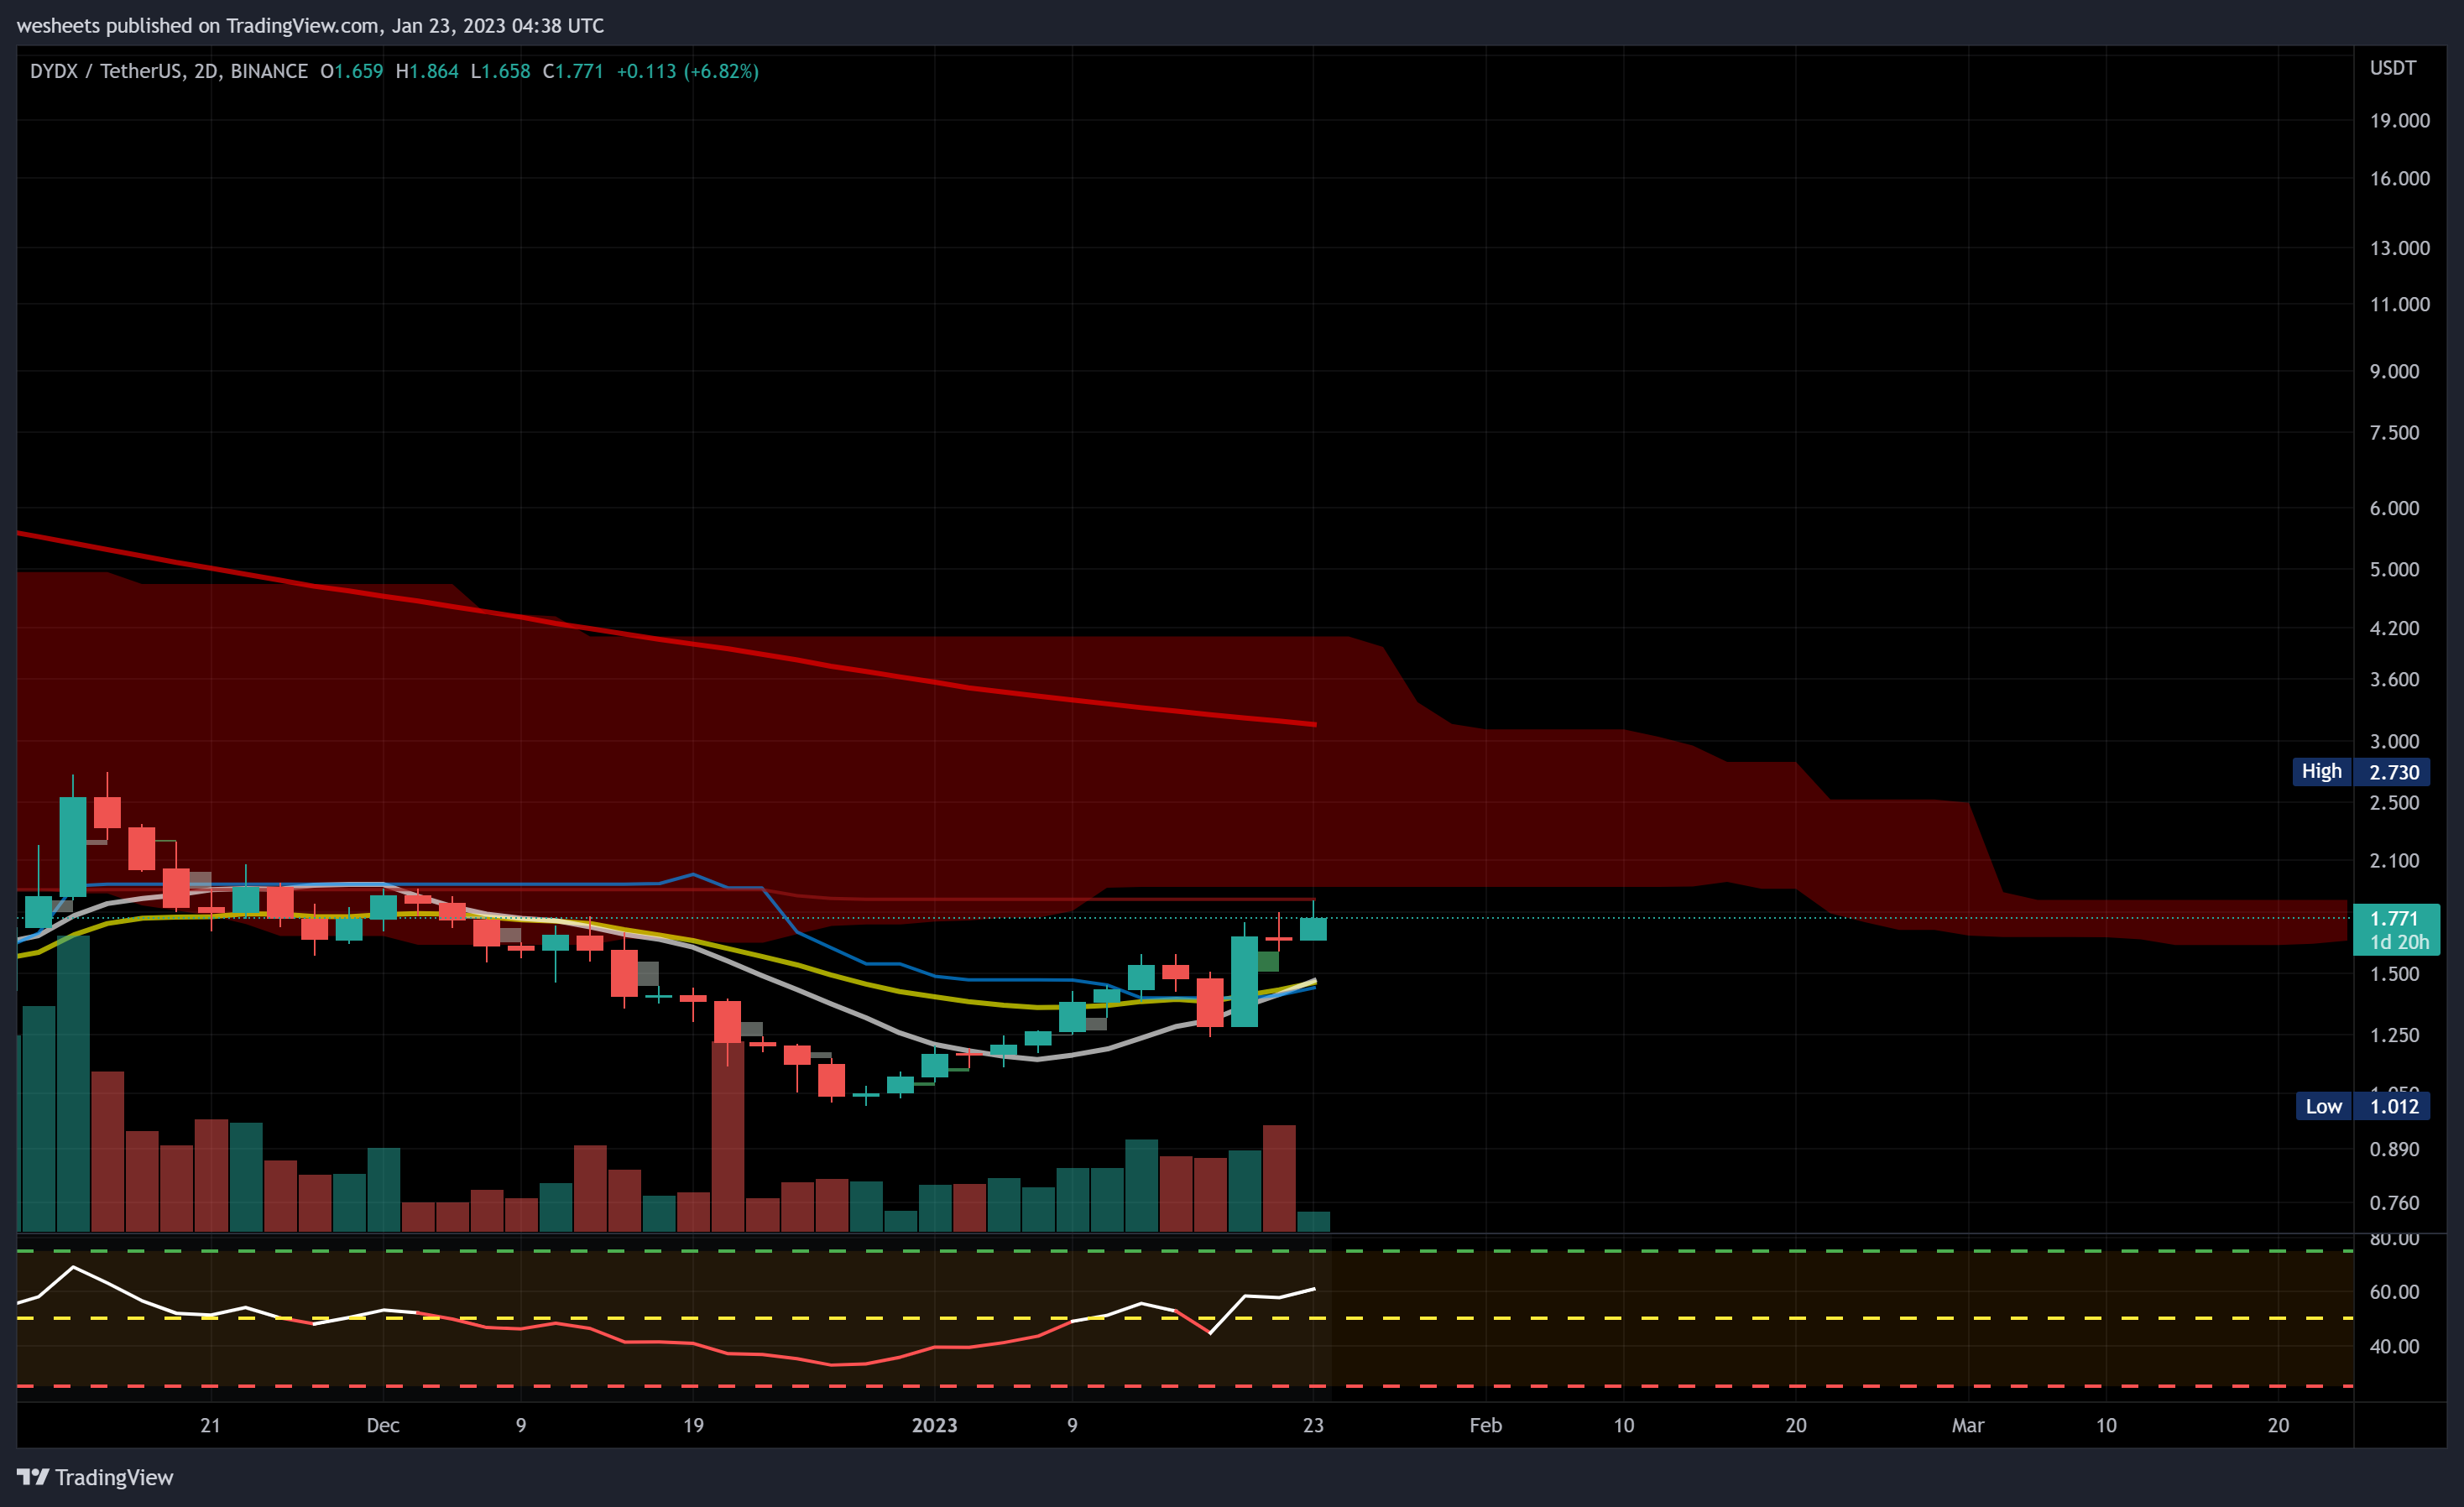
Task: Click the open value O1.659
Action: point(352,71)
